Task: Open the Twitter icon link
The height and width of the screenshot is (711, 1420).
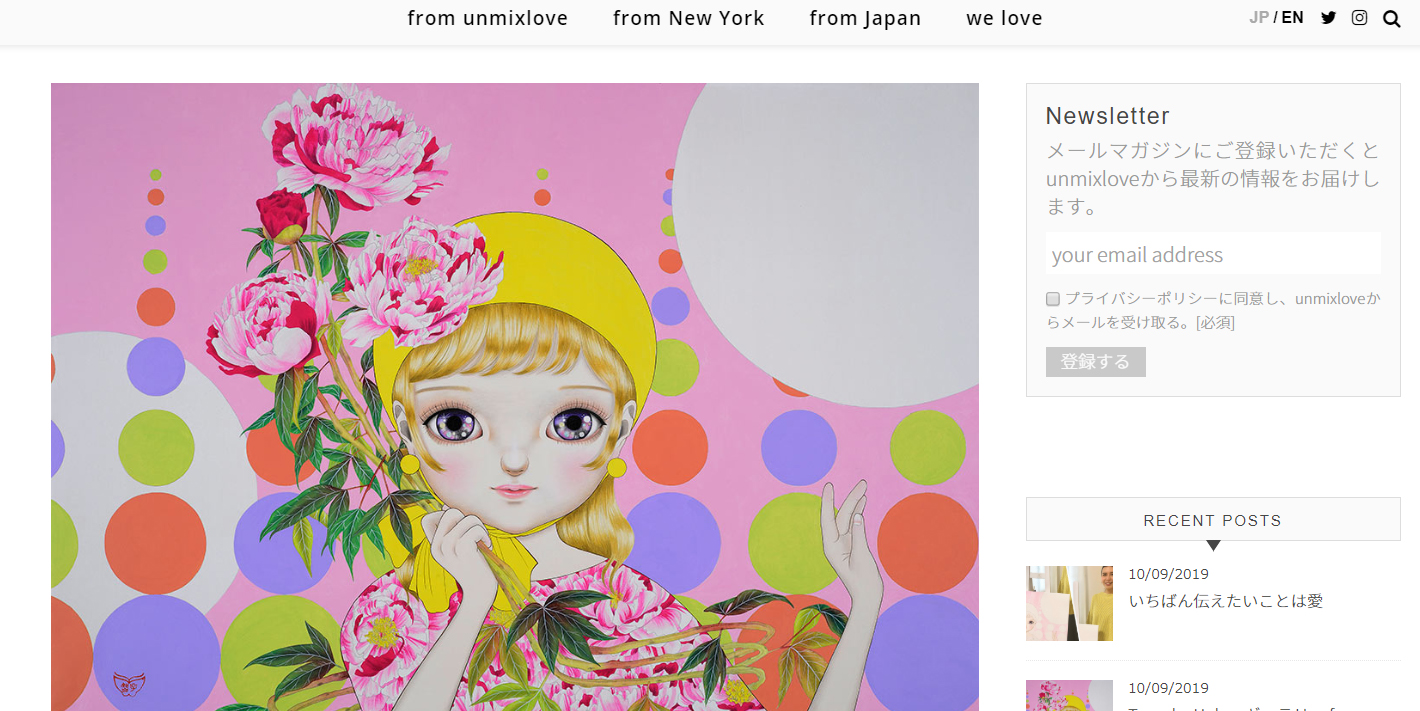Action: coord(1328,17)
